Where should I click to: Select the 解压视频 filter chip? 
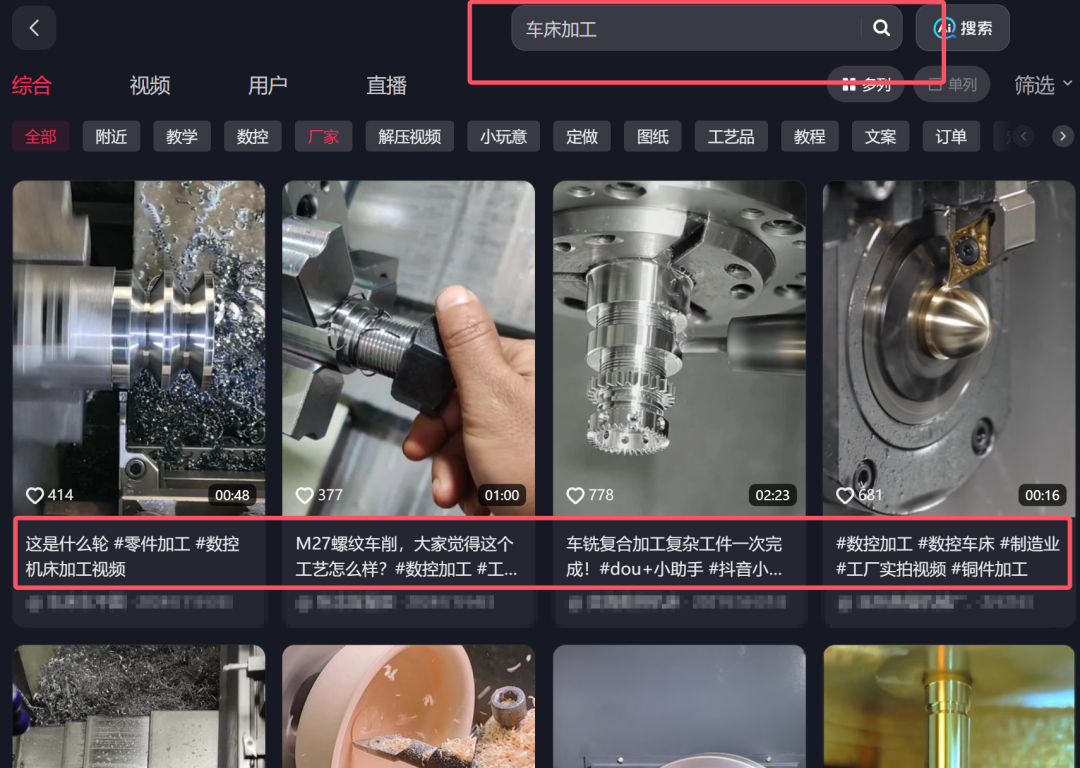click(x=410, y=136)
